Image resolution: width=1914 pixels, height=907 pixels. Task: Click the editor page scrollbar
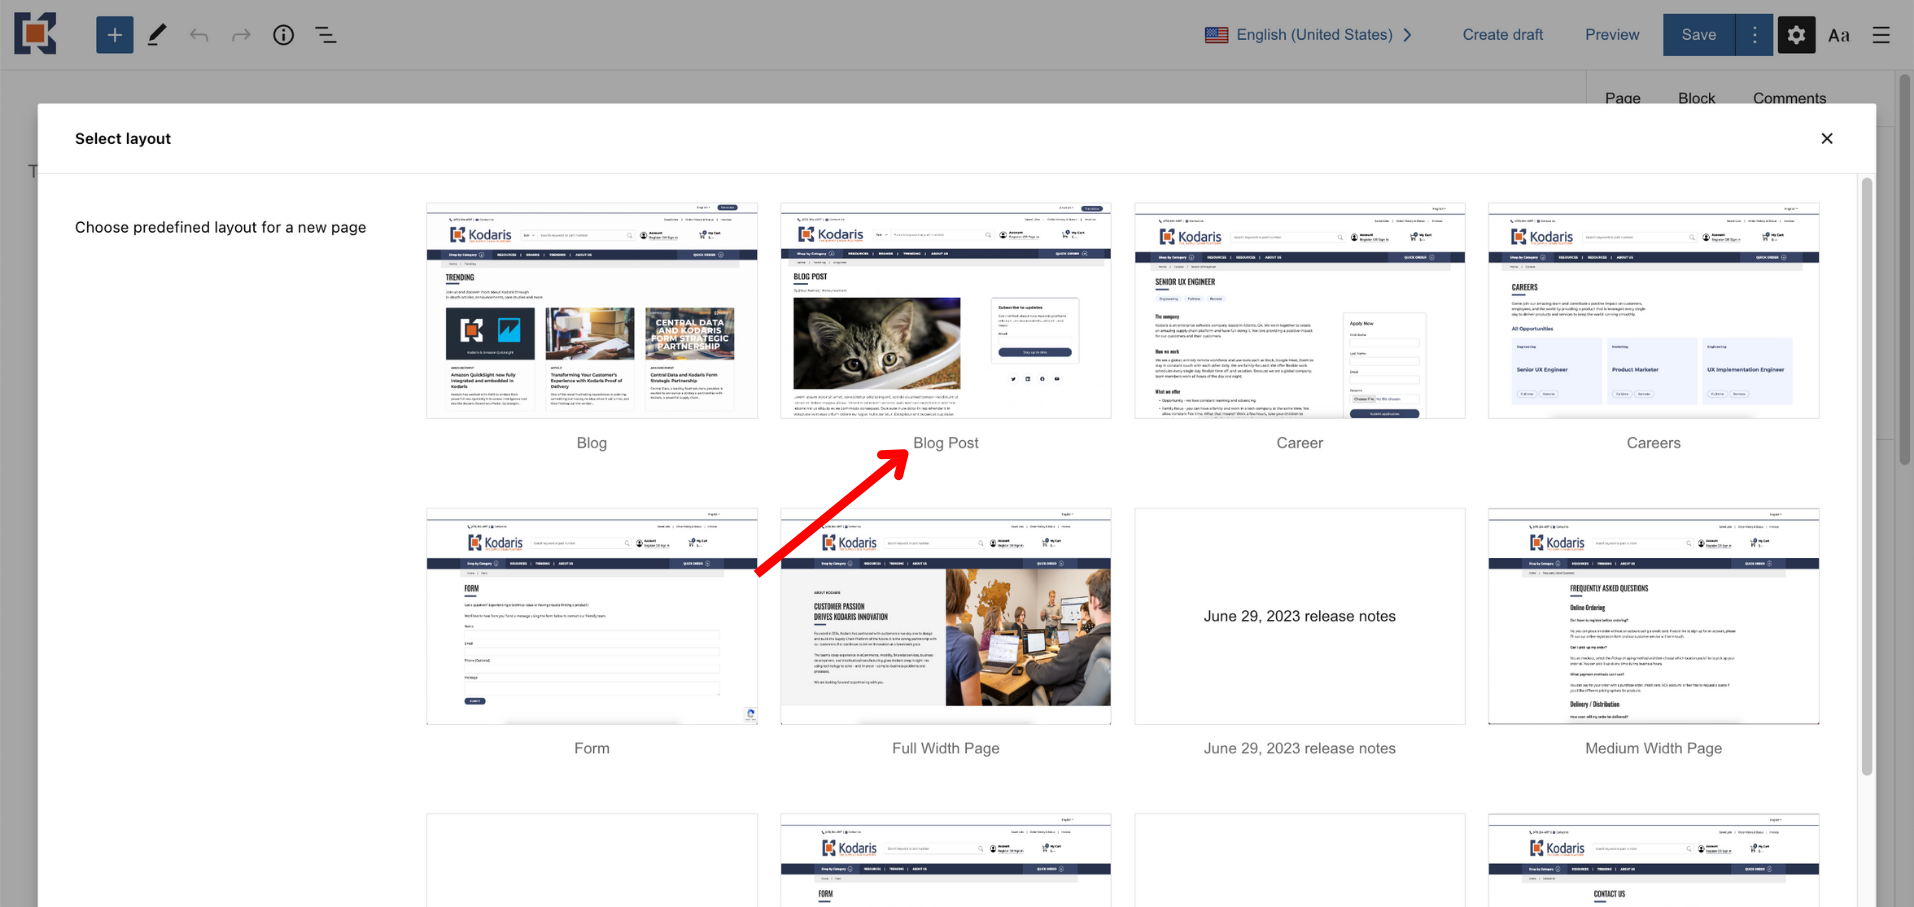pyautogui.click(x=1905, y=268)
